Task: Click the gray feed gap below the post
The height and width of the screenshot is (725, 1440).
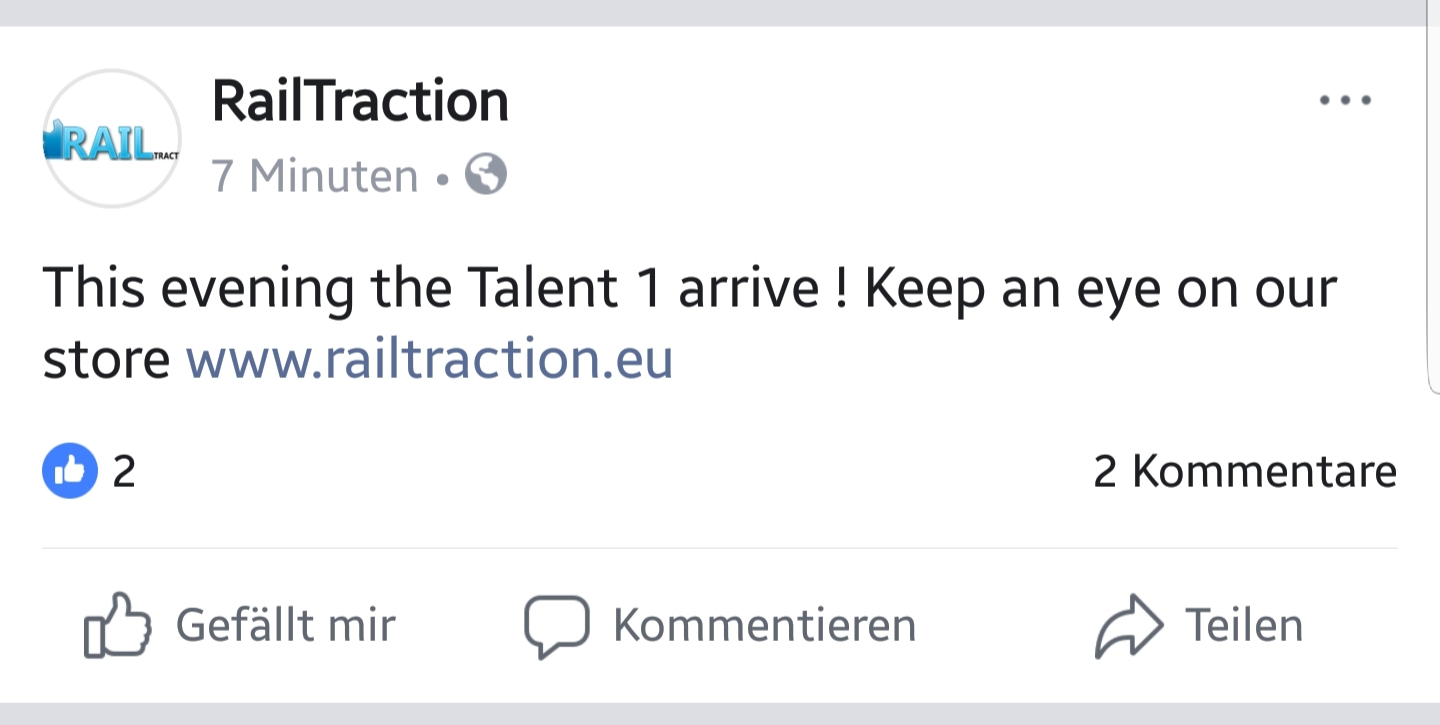Action: pyautogui.click(x=720, y=714)
